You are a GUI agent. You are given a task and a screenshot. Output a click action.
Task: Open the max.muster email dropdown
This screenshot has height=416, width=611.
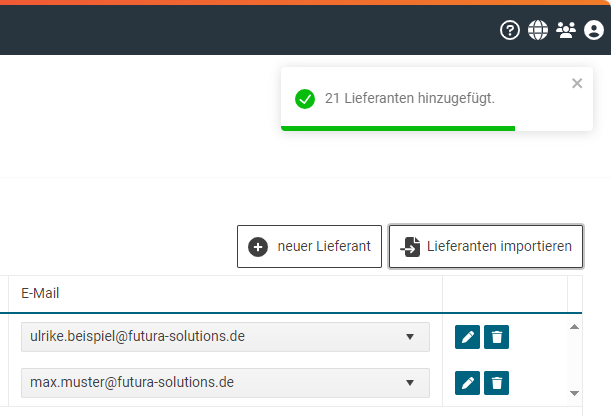tap(409, 382)
